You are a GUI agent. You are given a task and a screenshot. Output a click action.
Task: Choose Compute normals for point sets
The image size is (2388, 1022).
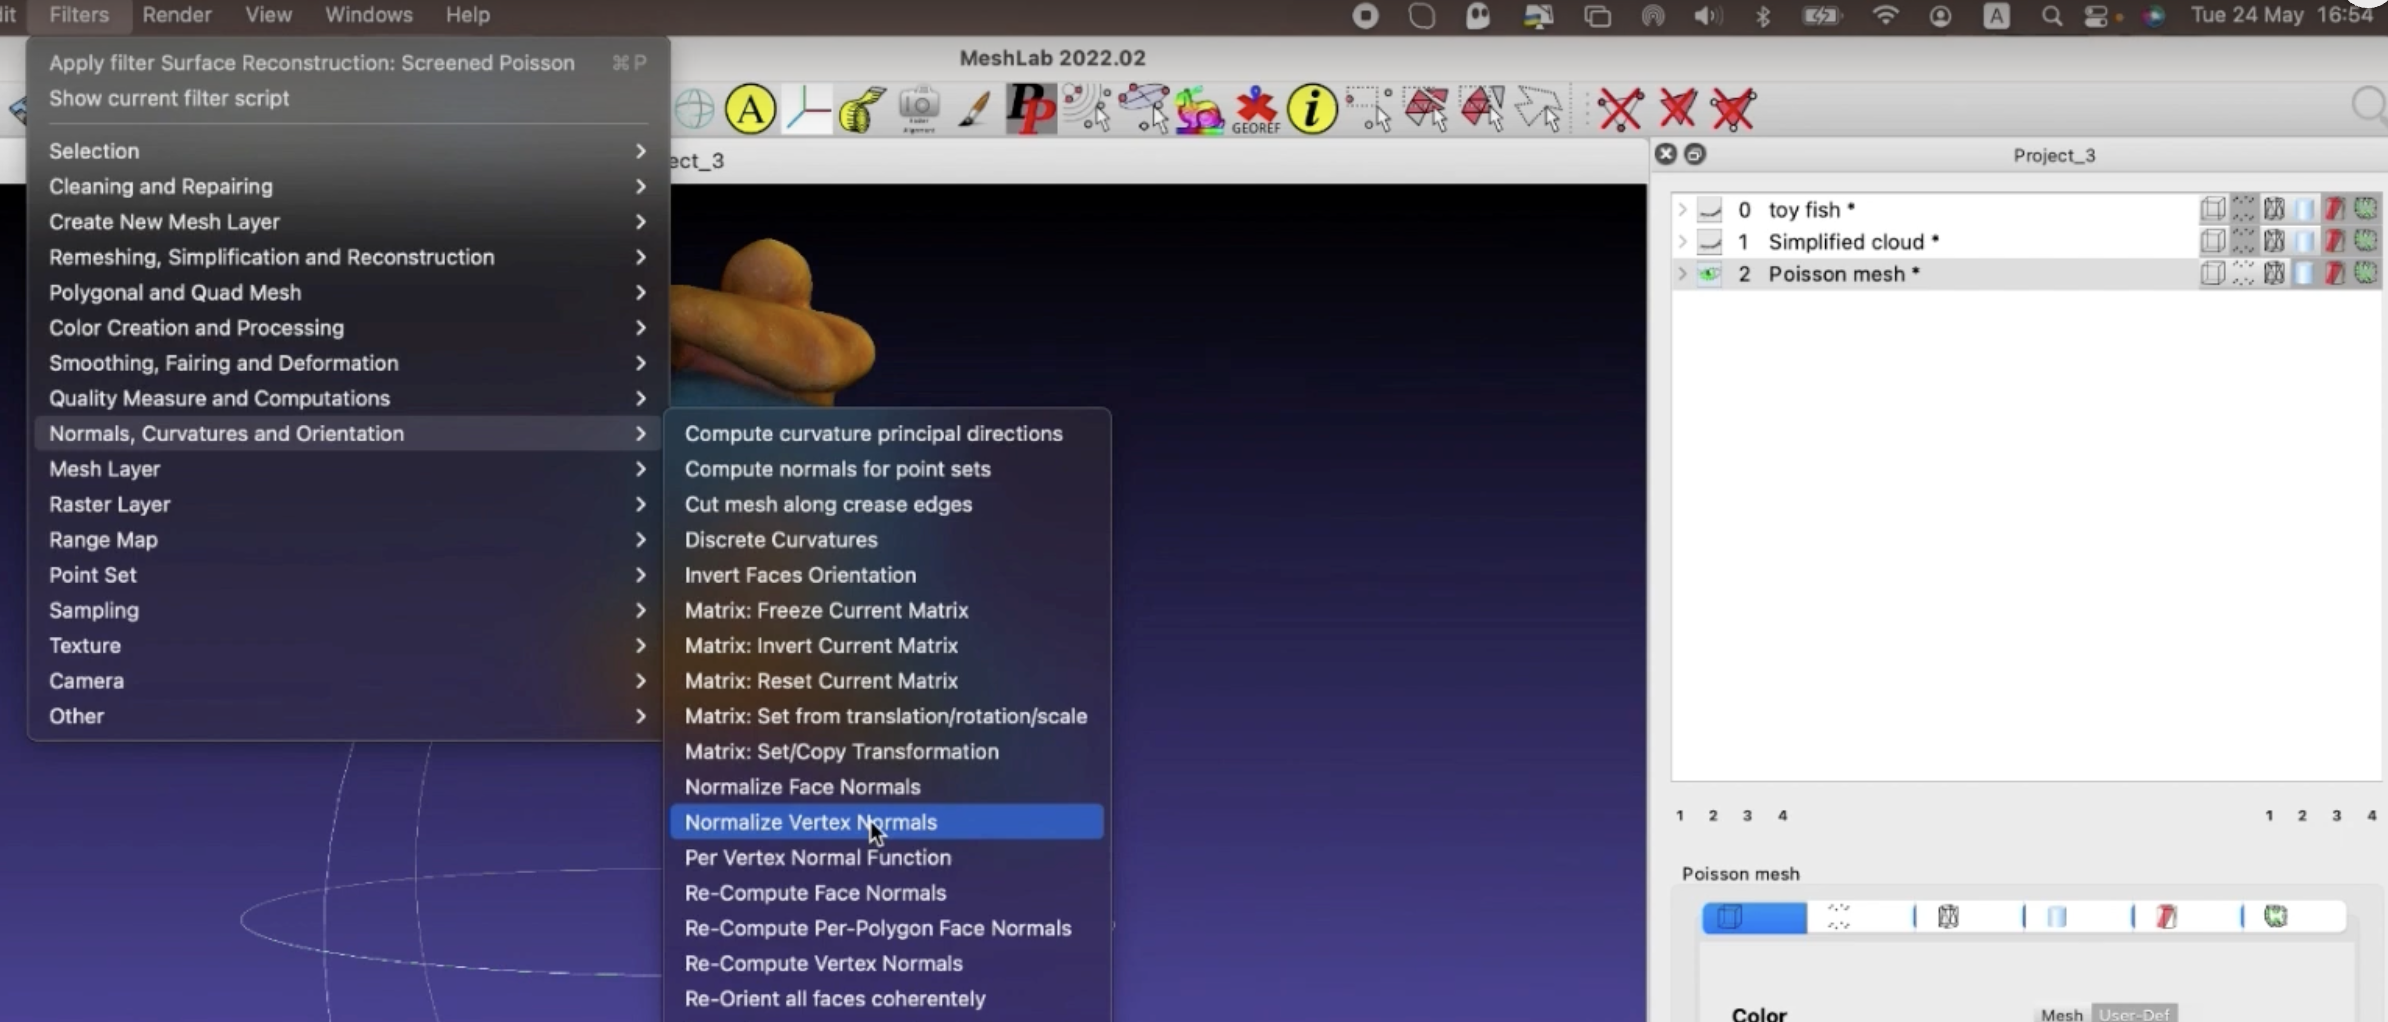point(887,469)
